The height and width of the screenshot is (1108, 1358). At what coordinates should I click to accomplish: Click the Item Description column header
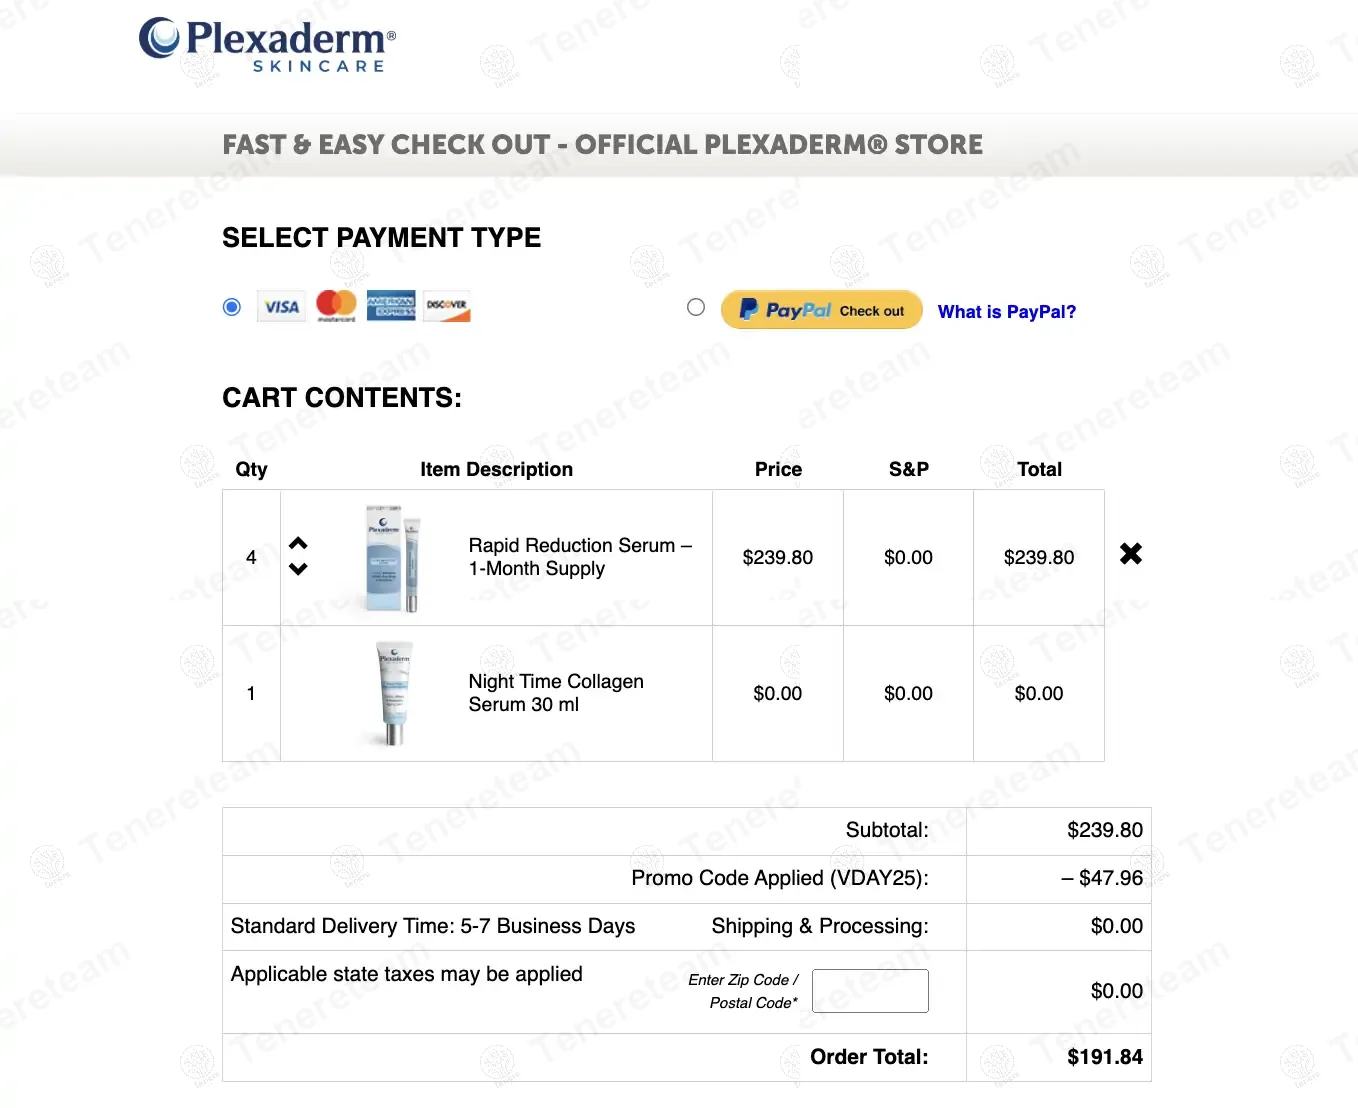pos(496,470)
